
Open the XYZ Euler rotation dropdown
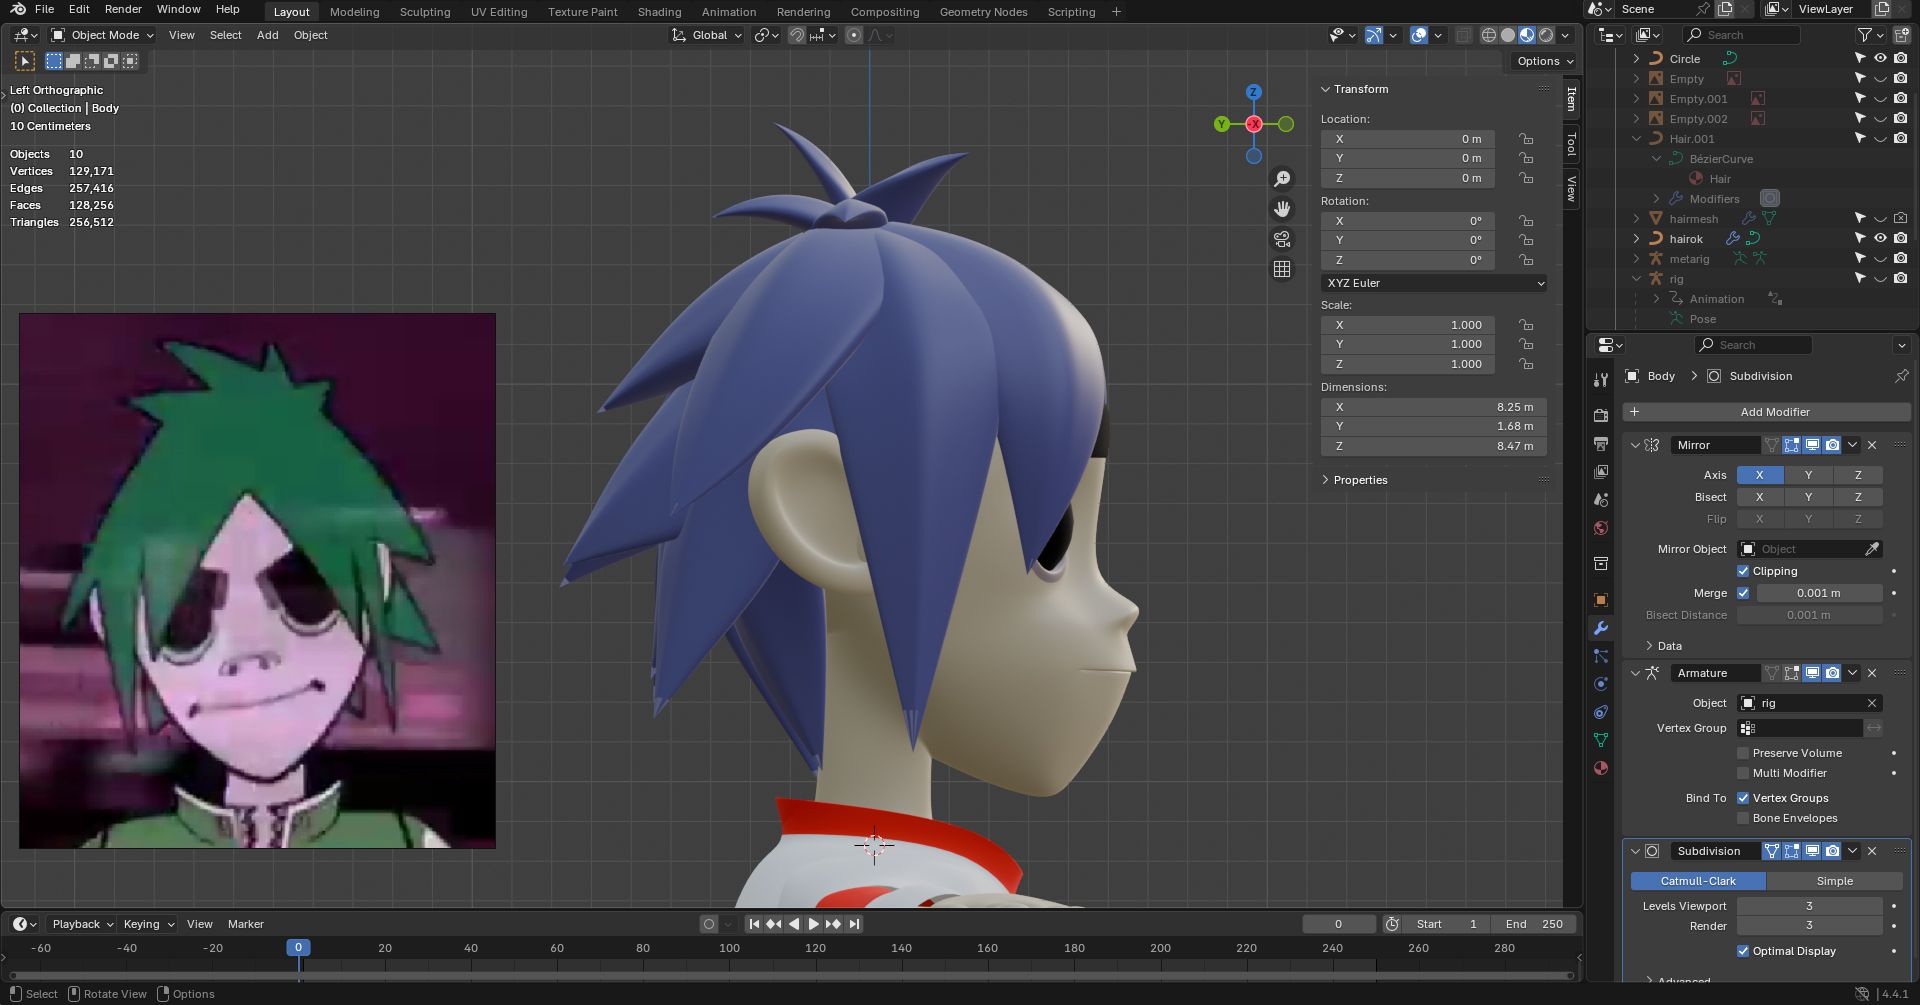[1433, 283]
